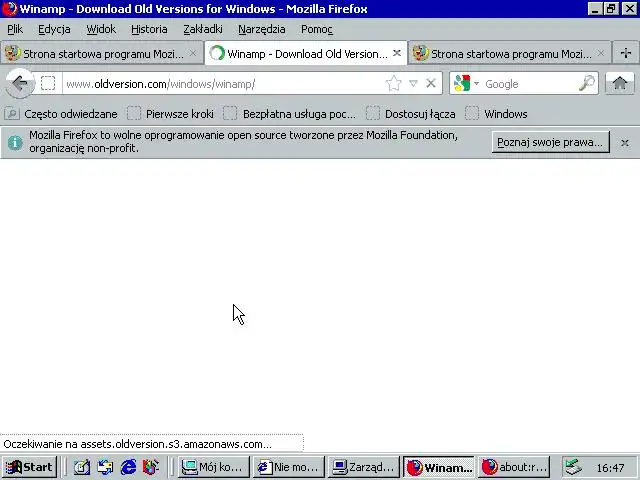Click the first Quick Launch icon next to Start

pyautogui.click(x=82, y=467)
